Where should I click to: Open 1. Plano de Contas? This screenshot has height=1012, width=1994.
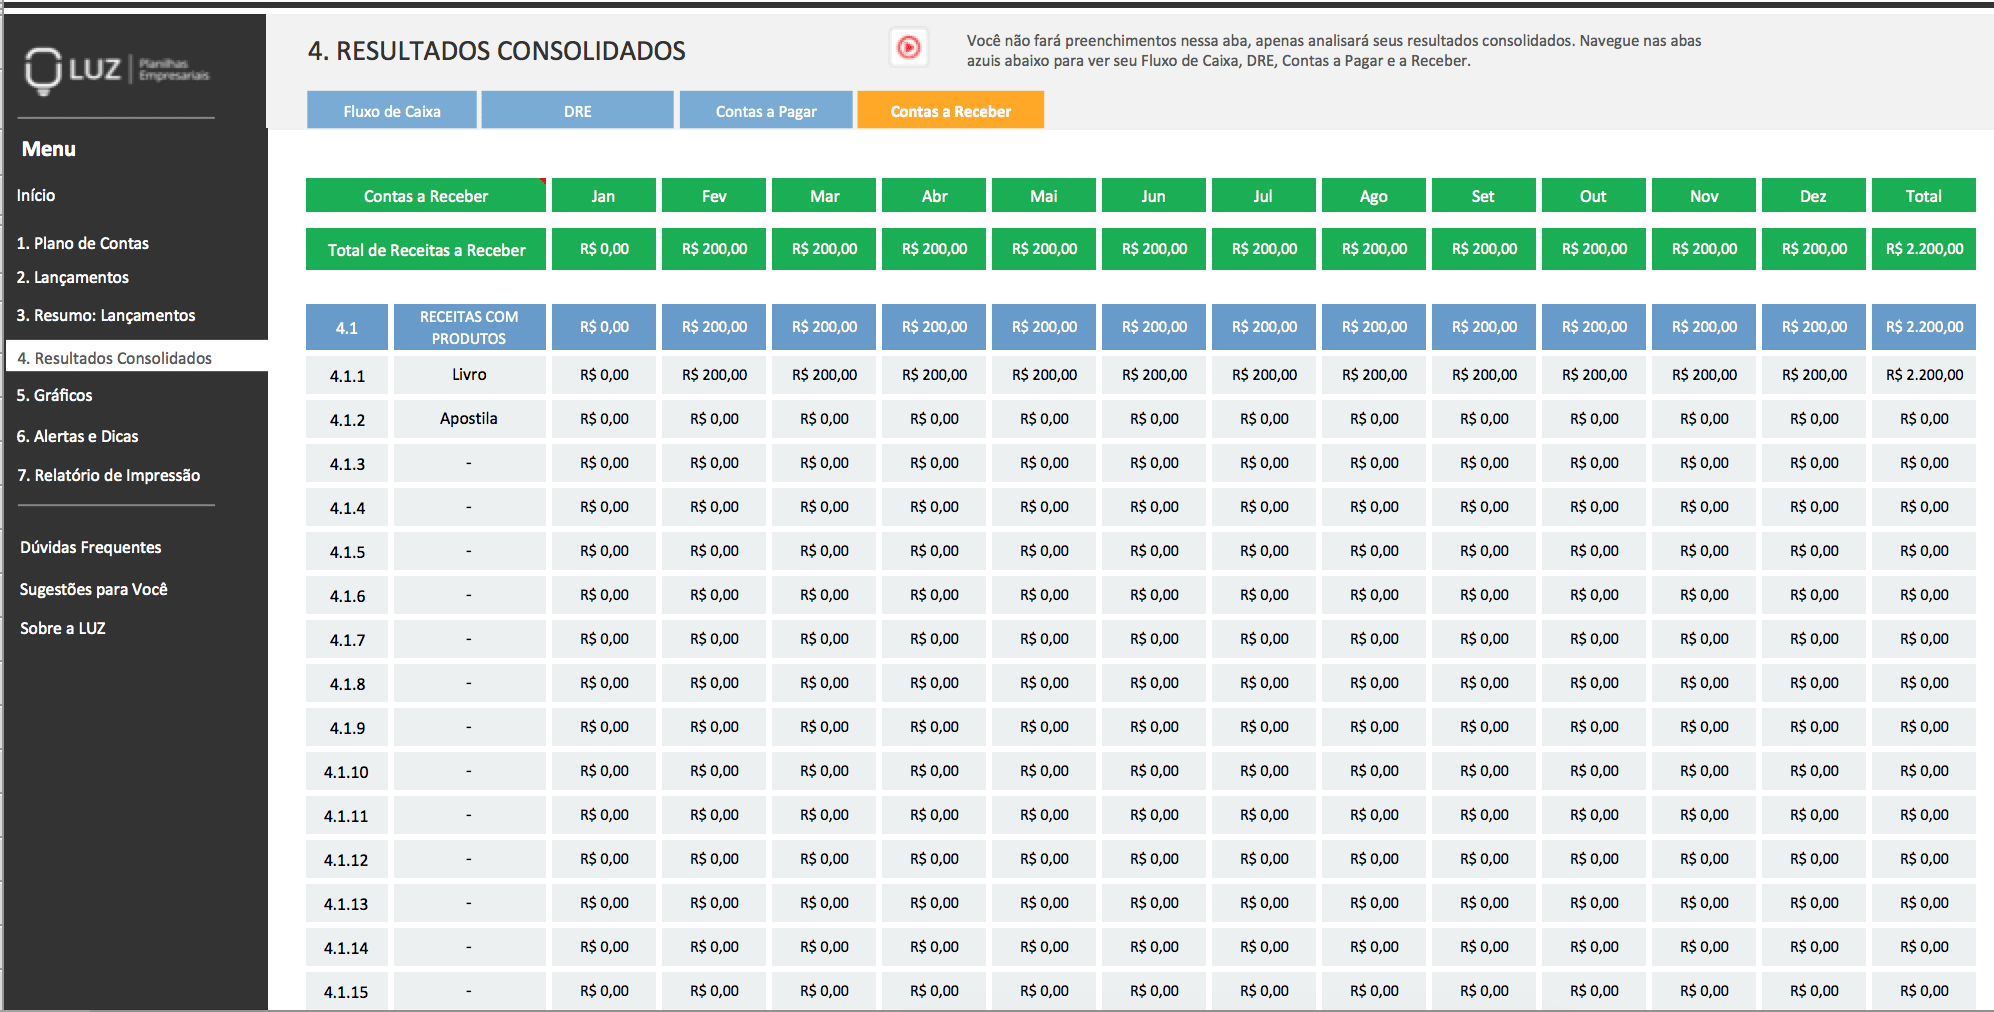[x=84, y=243]
